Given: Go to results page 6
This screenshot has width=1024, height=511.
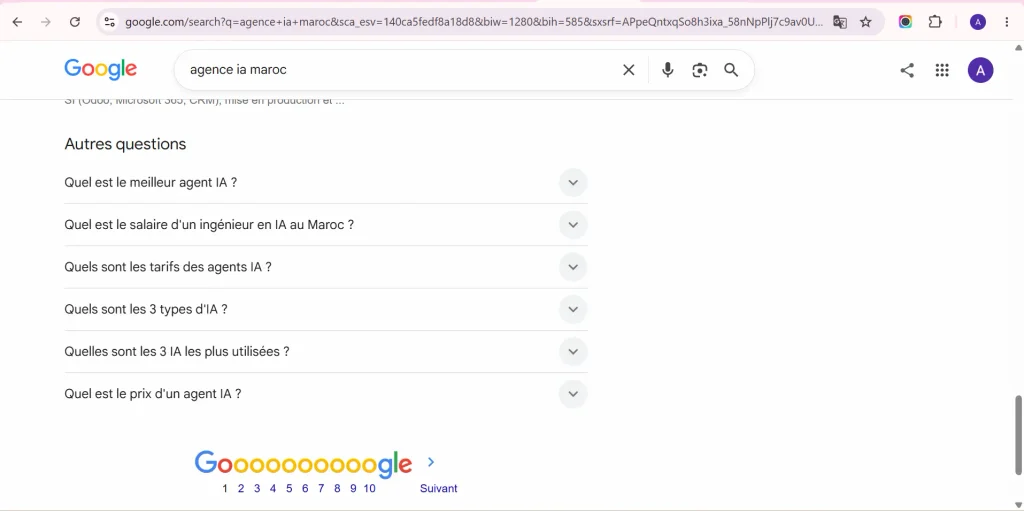Looking at the screenshot, I should (x=305, y=488).
